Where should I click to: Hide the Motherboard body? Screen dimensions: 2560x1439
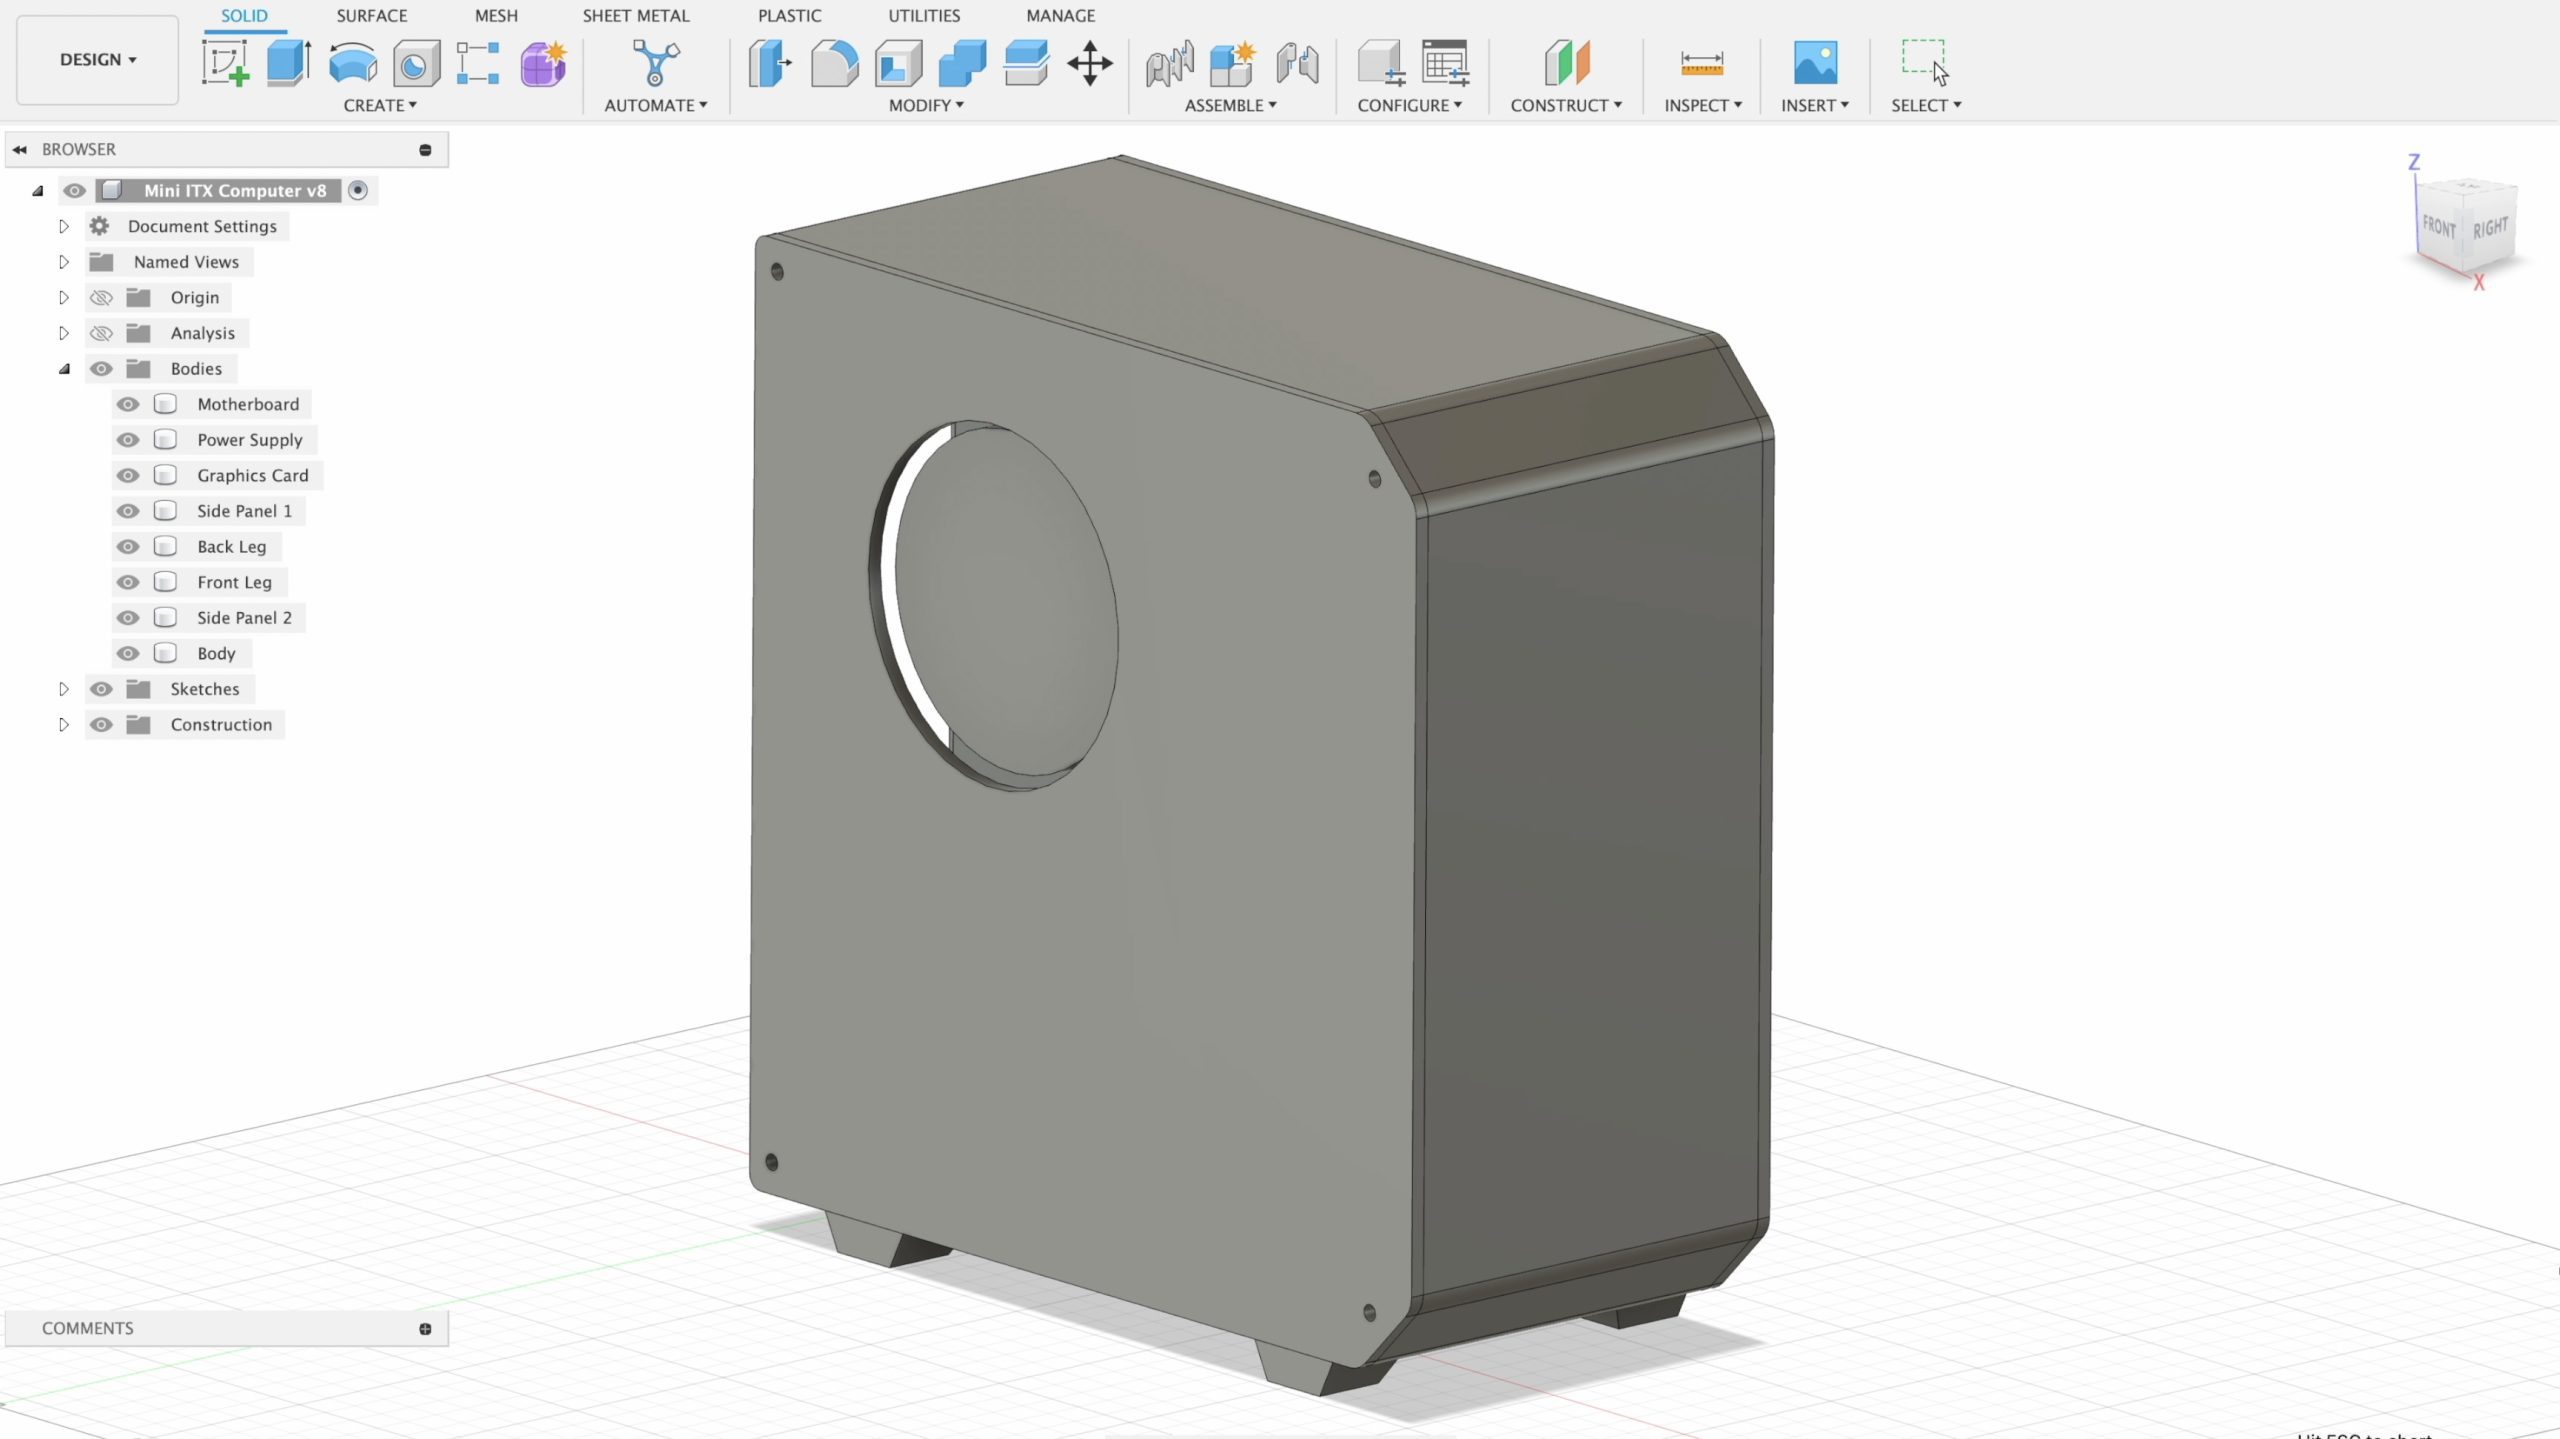(128, 404)
